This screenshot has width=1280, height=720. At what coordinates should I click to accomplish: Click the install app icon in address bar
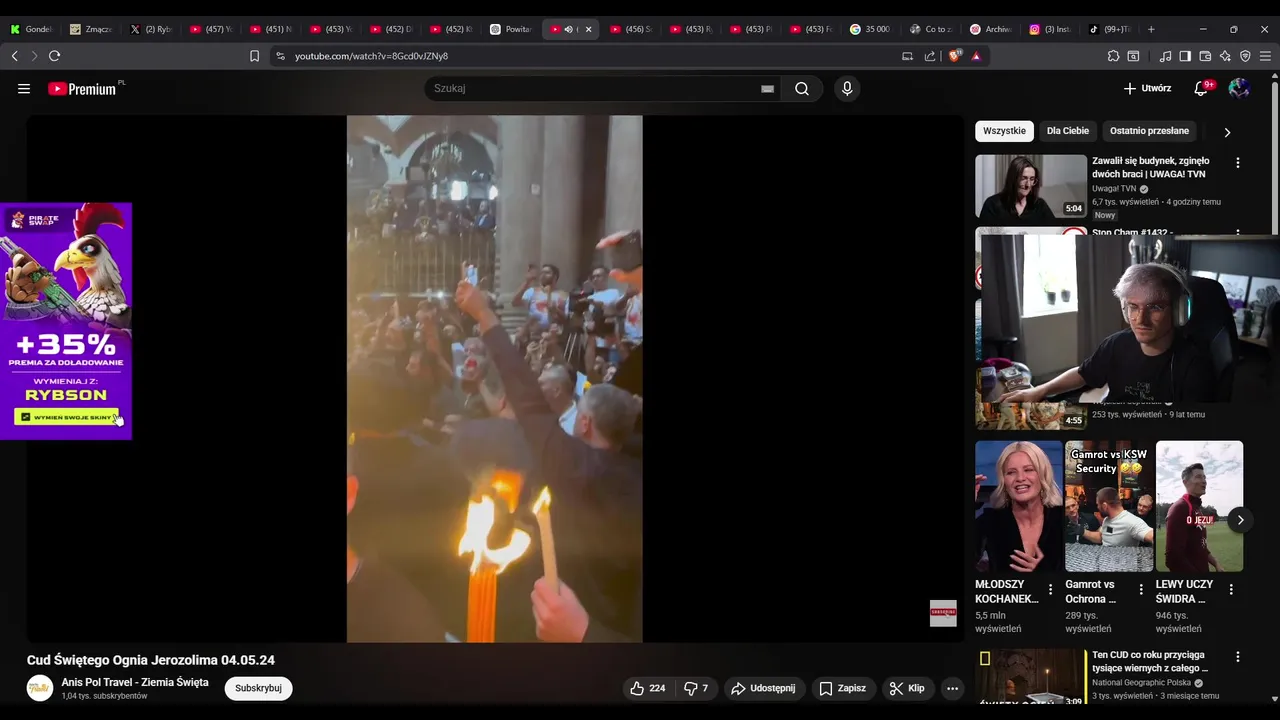(x=907, y=56)
